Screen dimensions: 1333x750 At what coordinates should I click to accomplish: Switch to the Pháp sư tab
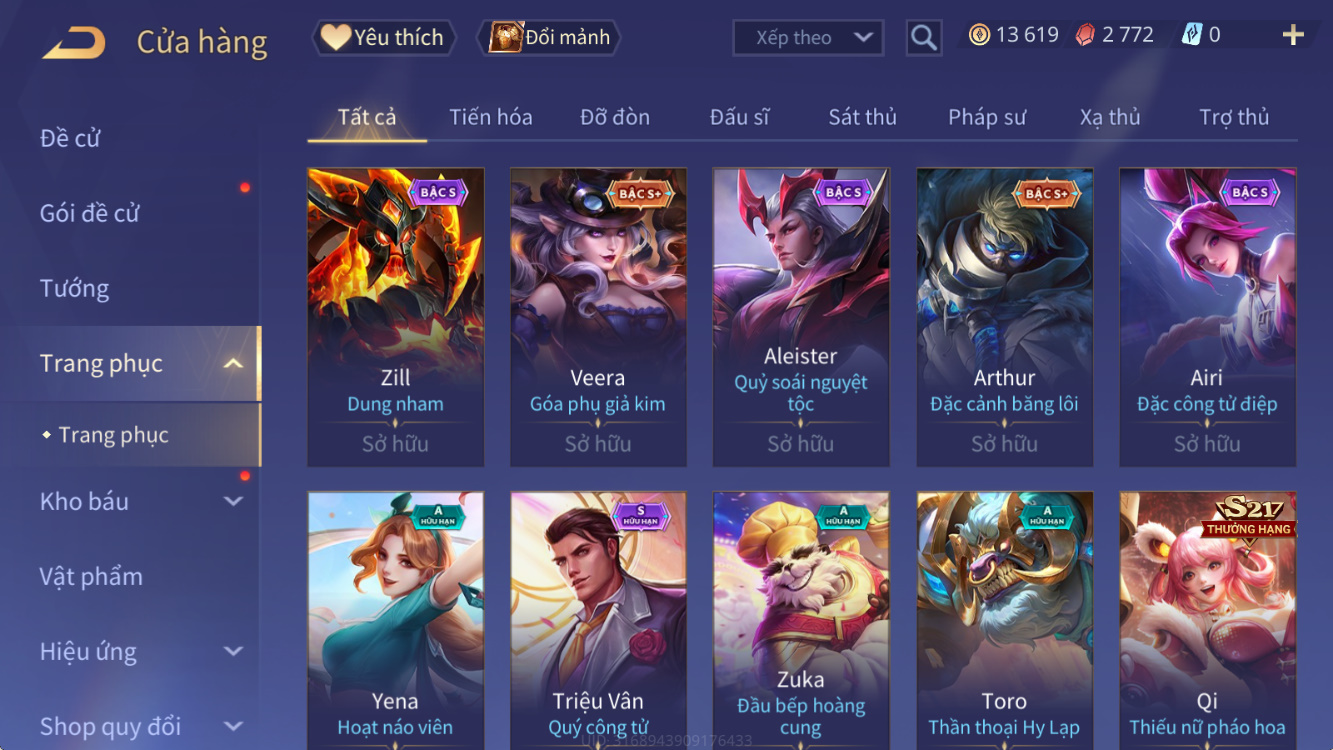pos(987,117)
